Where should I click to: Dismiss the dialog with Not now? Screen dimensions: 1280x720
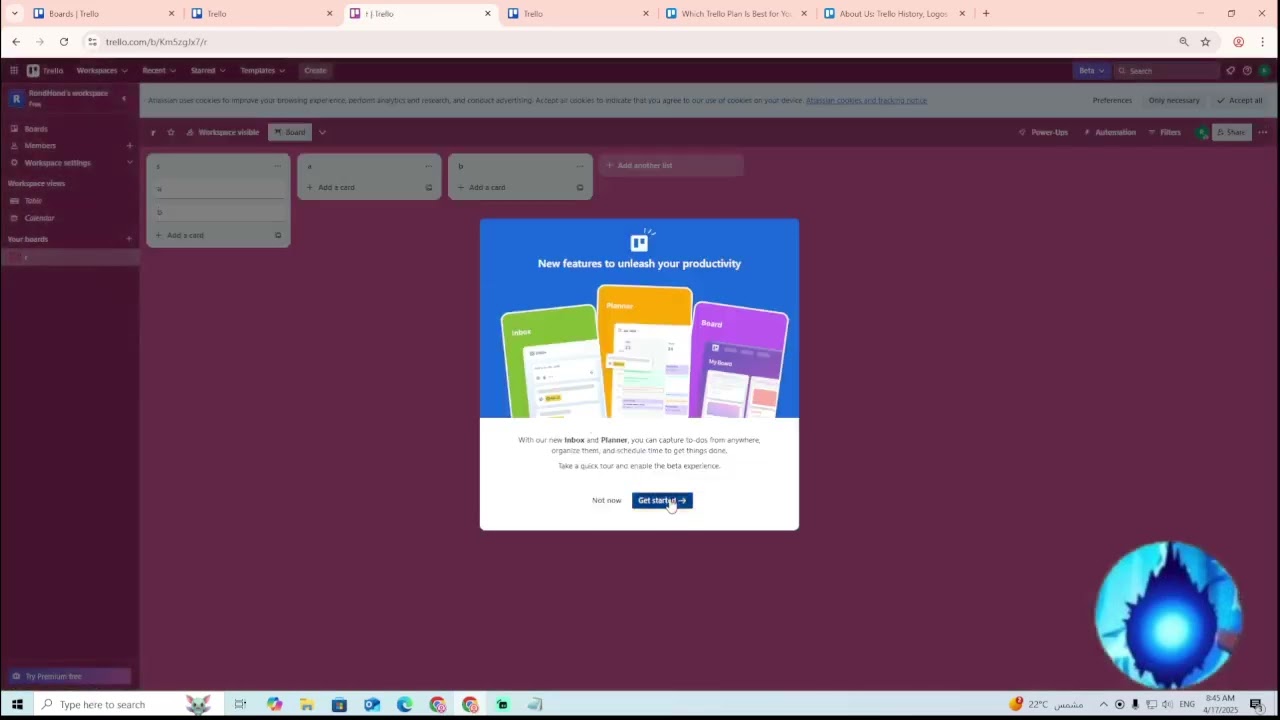click(x=606, y=500)
